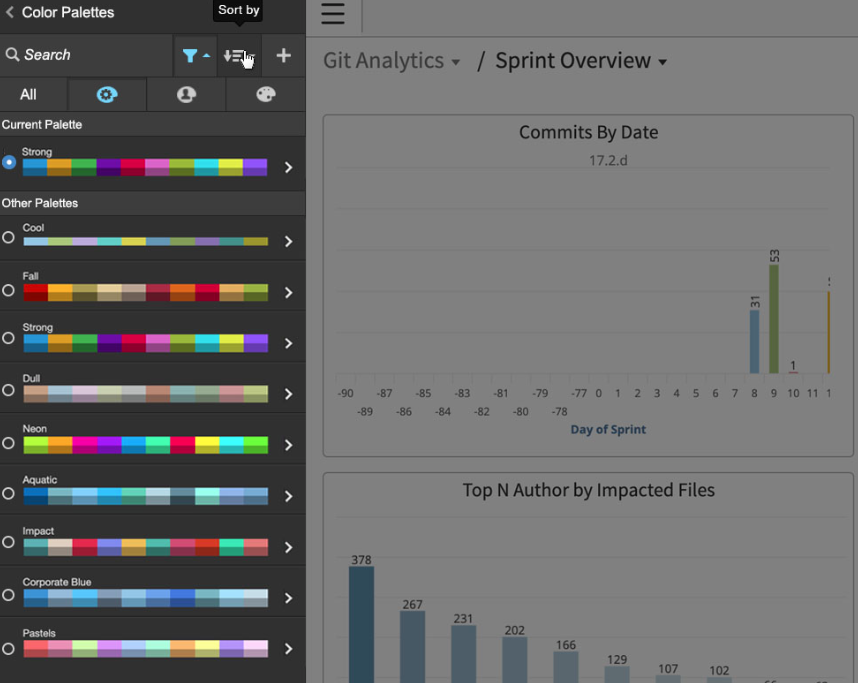Select the Corporate Blue palette radio button
The image size is (858, 683).
[8, 595]
